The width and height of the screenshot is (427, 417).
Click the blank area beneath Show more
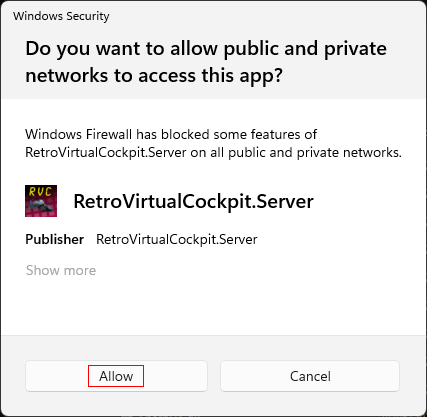(x=213, y=307)
